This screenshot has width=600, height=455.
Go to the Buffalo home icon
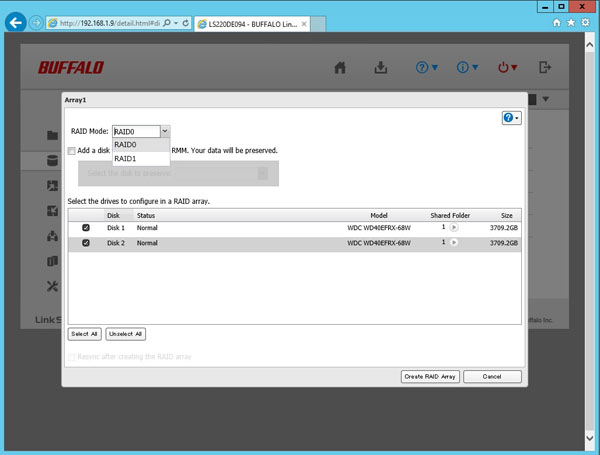(x=340, y=68)
